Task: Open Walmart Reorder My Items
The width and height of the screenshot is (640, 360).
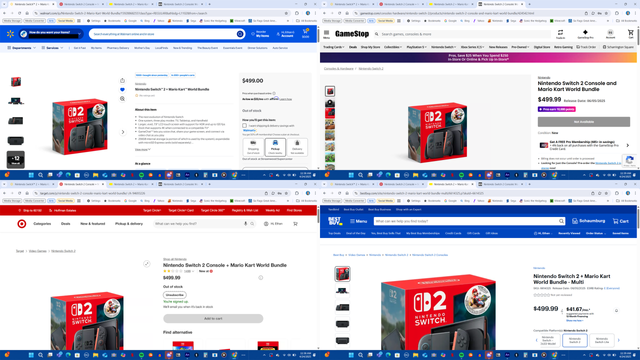Action: coord(260,34)
